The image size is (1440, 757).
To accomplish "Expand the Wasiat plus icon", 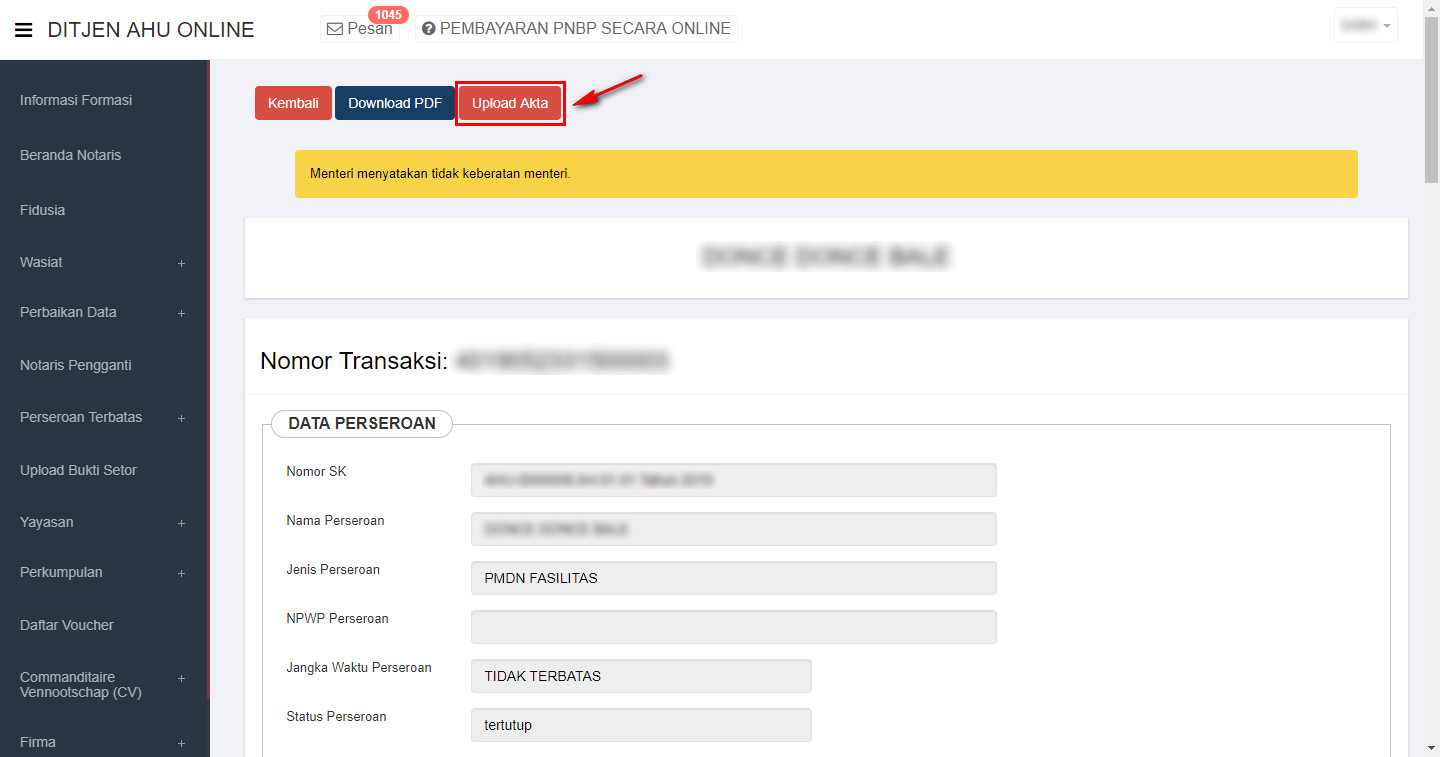I will [x=181, y=263].
